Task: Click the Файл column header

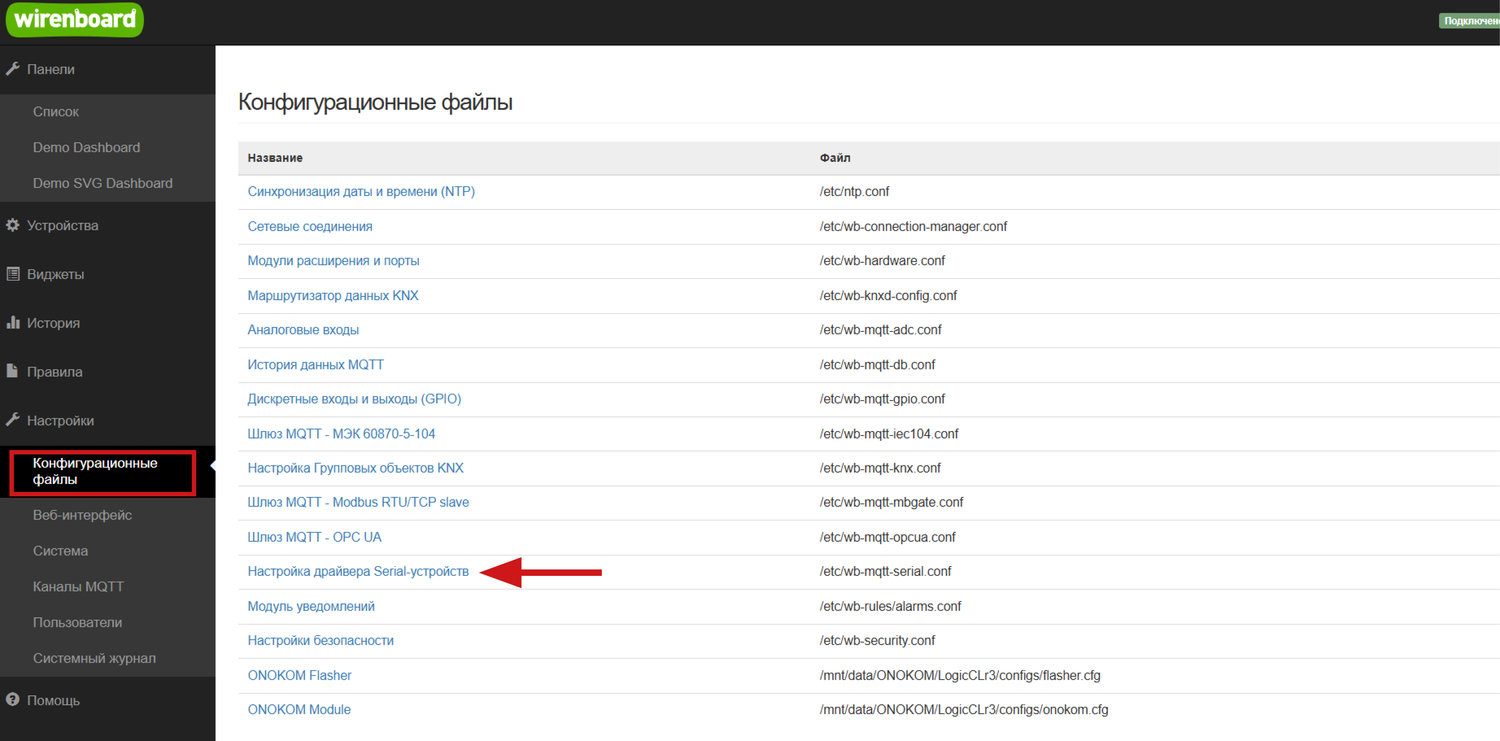Action: [x=835, y=158]
